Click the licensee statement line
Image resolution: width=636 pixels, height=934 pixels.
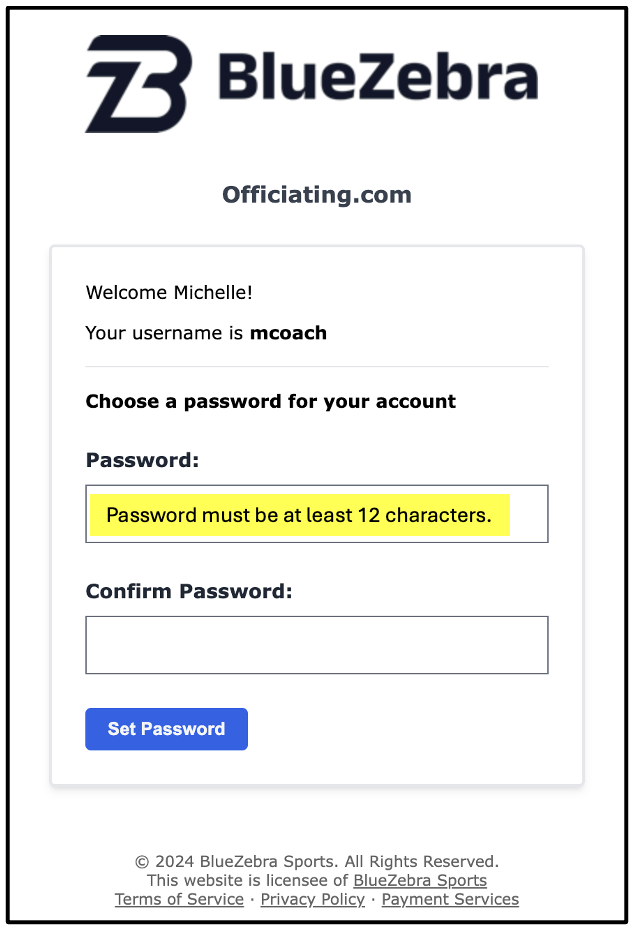tap(317, 880)
